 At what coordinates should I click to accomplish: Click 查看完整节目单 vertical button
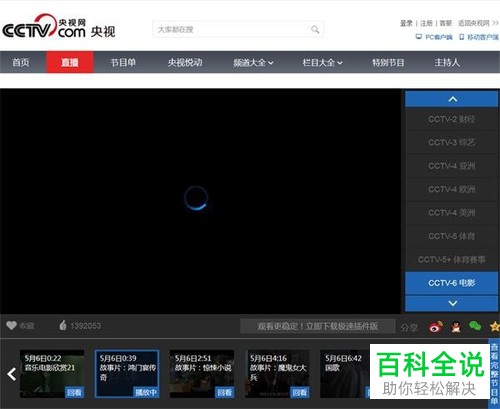pyautogui.click(x=494, y=374)
